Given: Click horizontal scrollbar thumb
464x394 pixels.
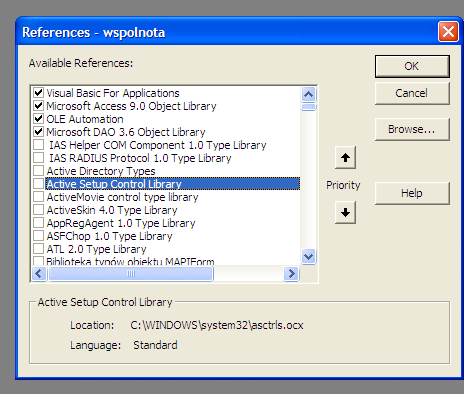Looking at the screenshot, I should (131, 274).
